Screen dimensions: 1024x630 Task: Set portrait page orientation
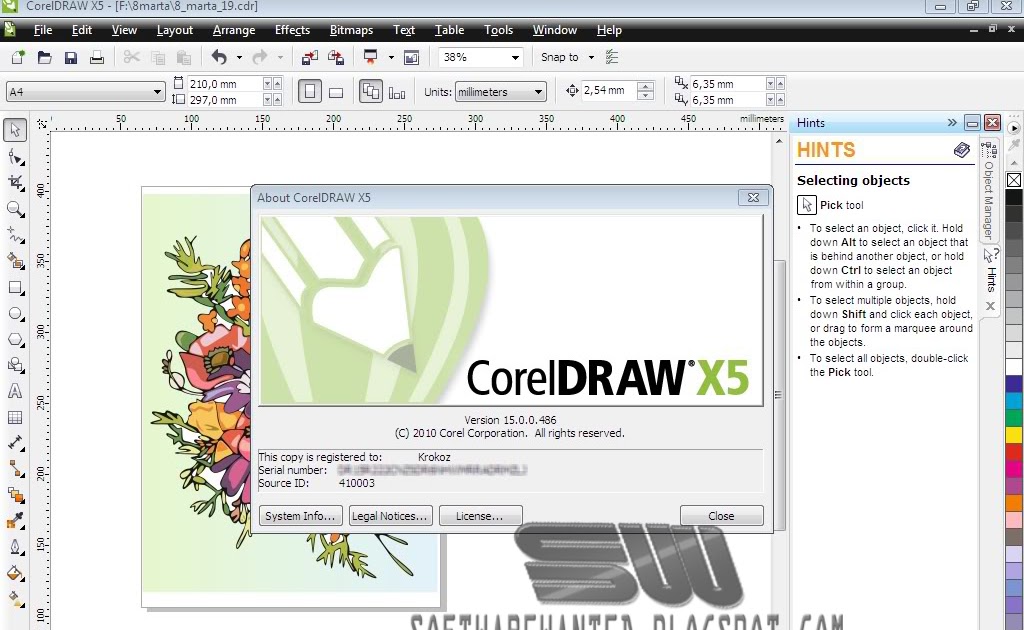click(x=310, y=91)
